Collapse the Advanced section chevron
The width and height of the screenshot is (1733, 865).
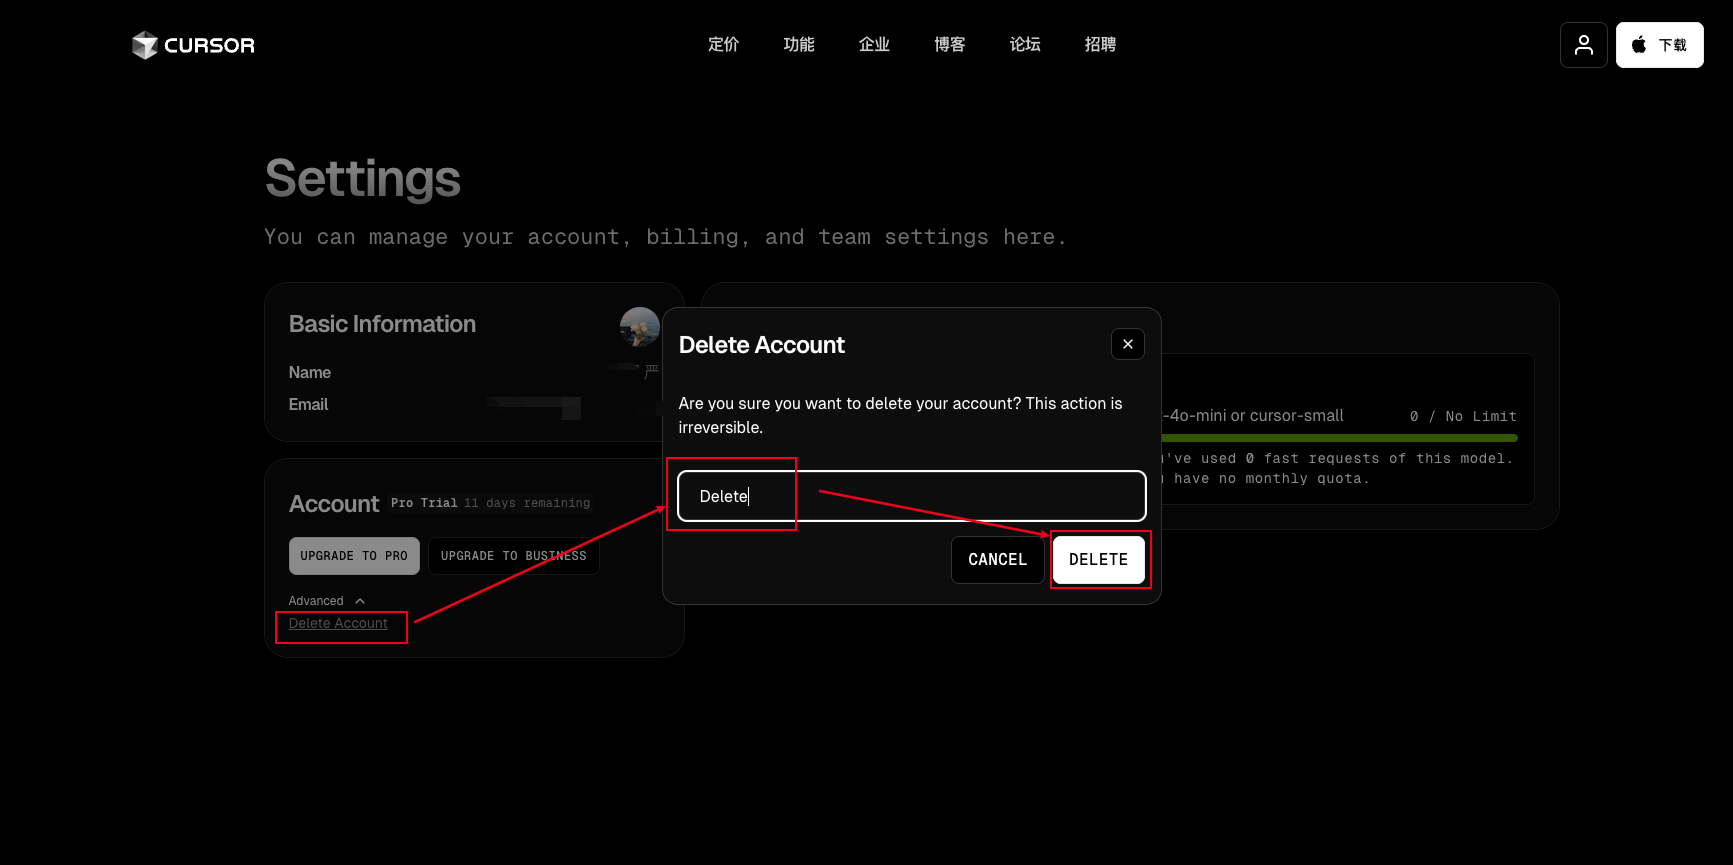click(360, 601)
